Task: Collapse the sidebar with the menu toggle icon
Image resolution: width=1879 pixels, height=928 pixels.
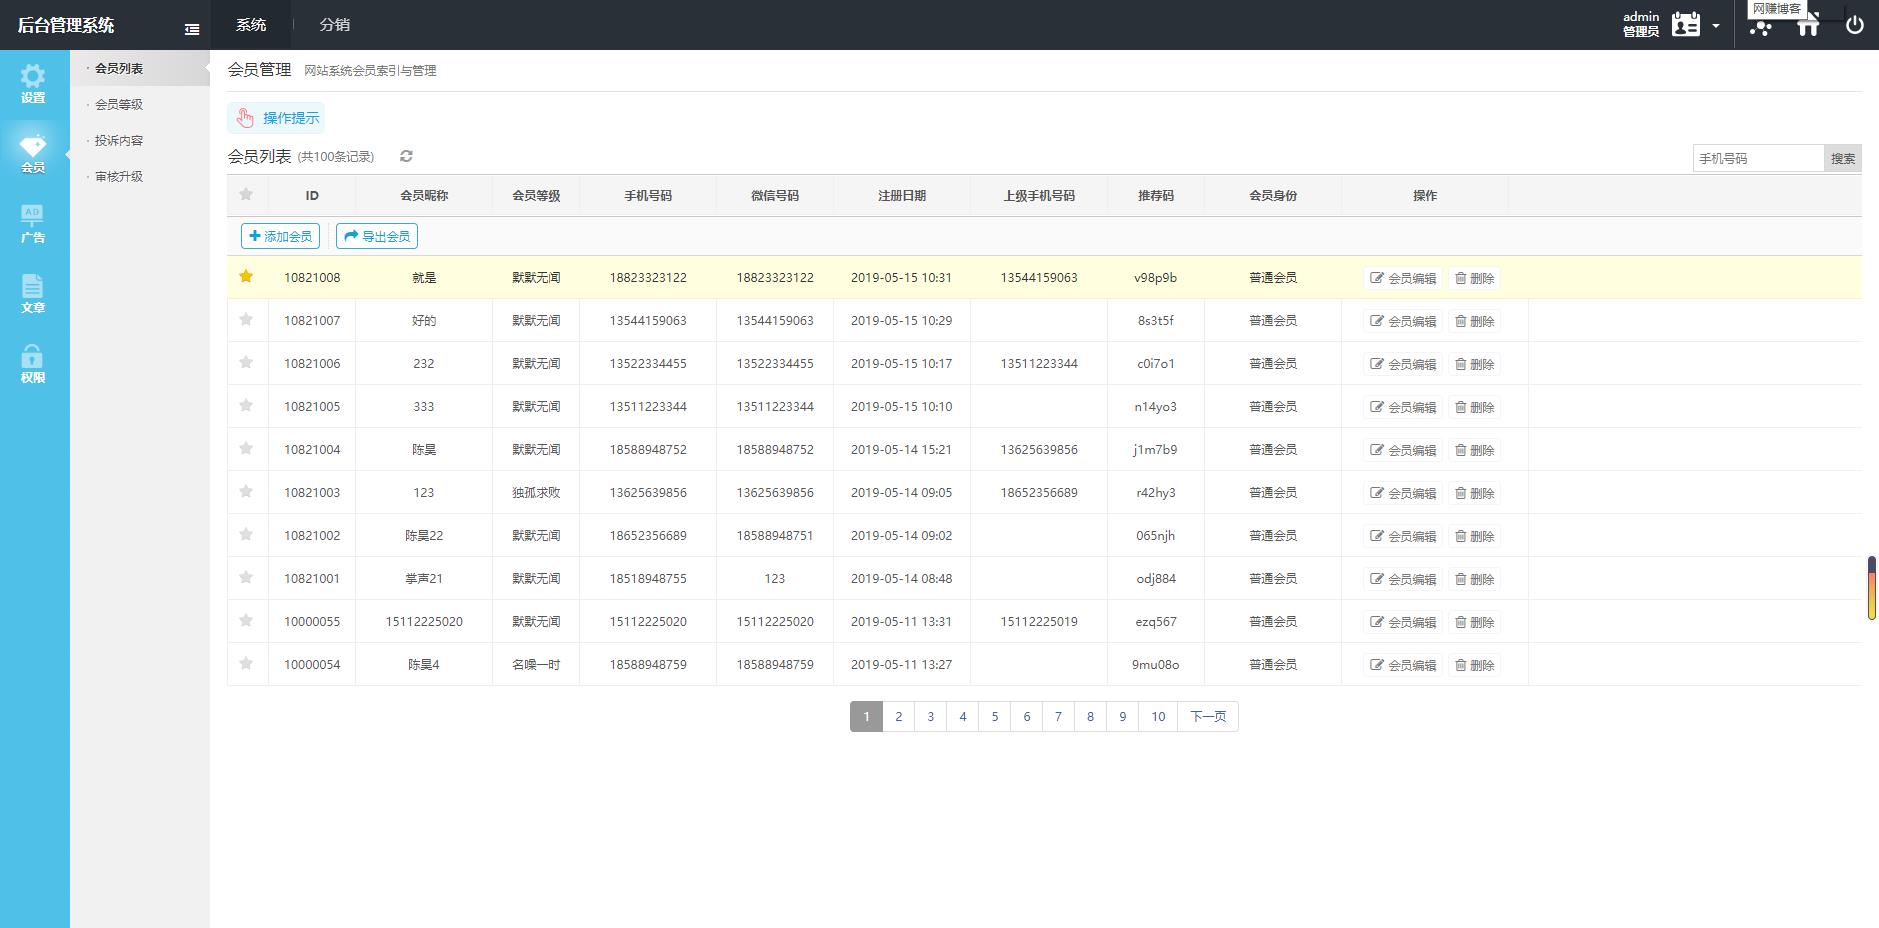Action: pyautogui.click(x=192, y=30)
